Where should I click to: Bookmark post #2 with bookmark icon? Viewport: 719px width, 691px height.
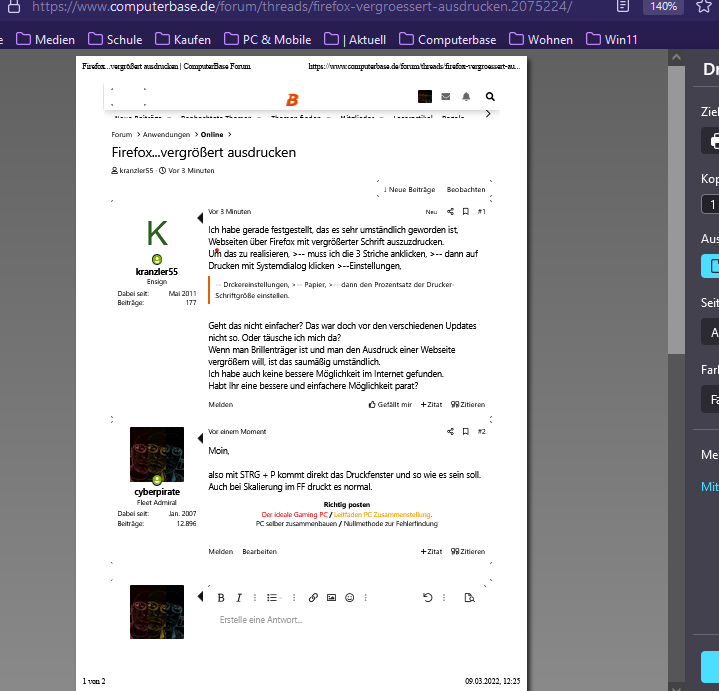point(465,431)
